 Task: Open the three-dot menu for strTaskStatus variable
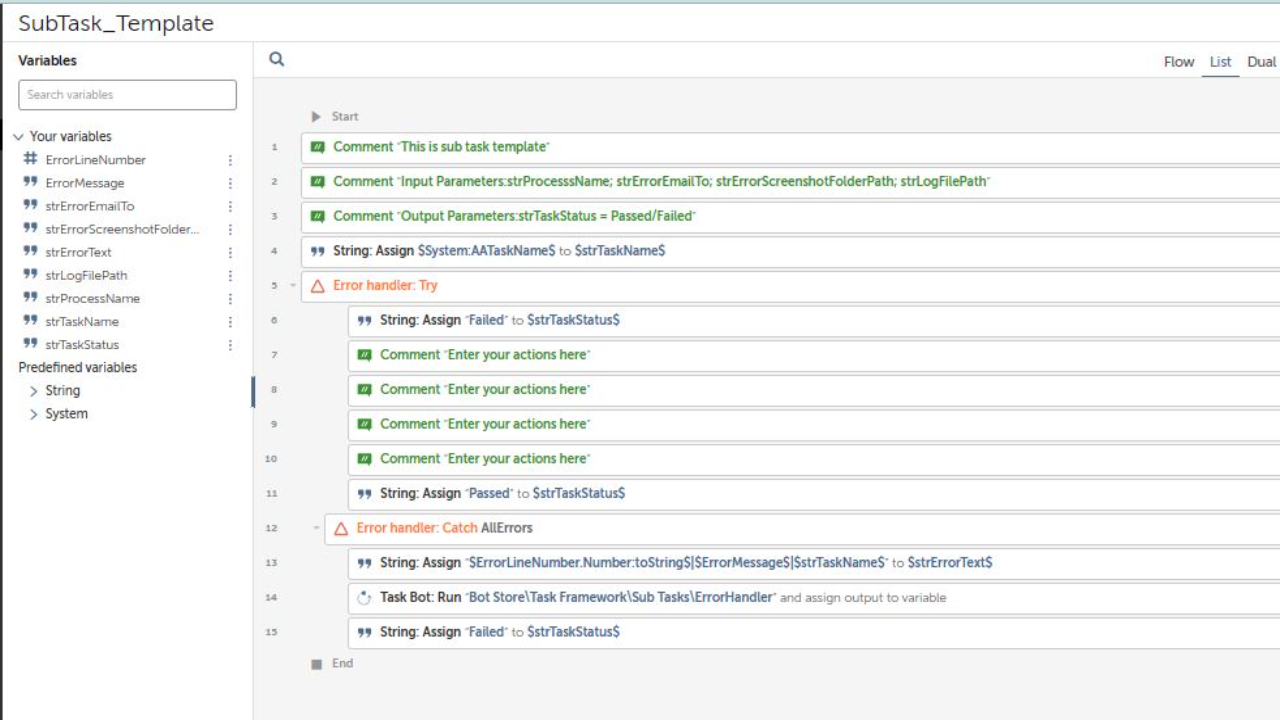(x=230, y=345)
